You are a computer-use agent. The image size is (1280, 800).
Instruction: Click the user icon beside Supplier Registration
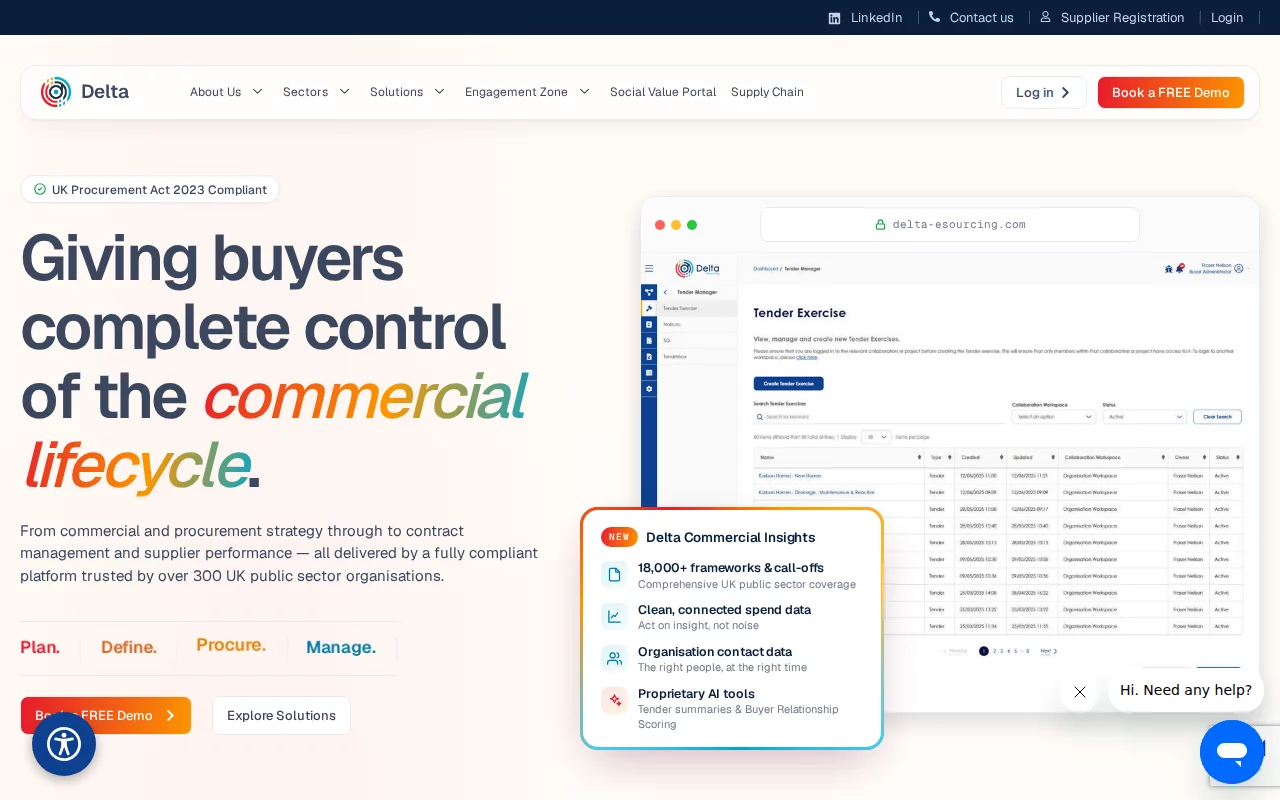(x=1045, y=17)
